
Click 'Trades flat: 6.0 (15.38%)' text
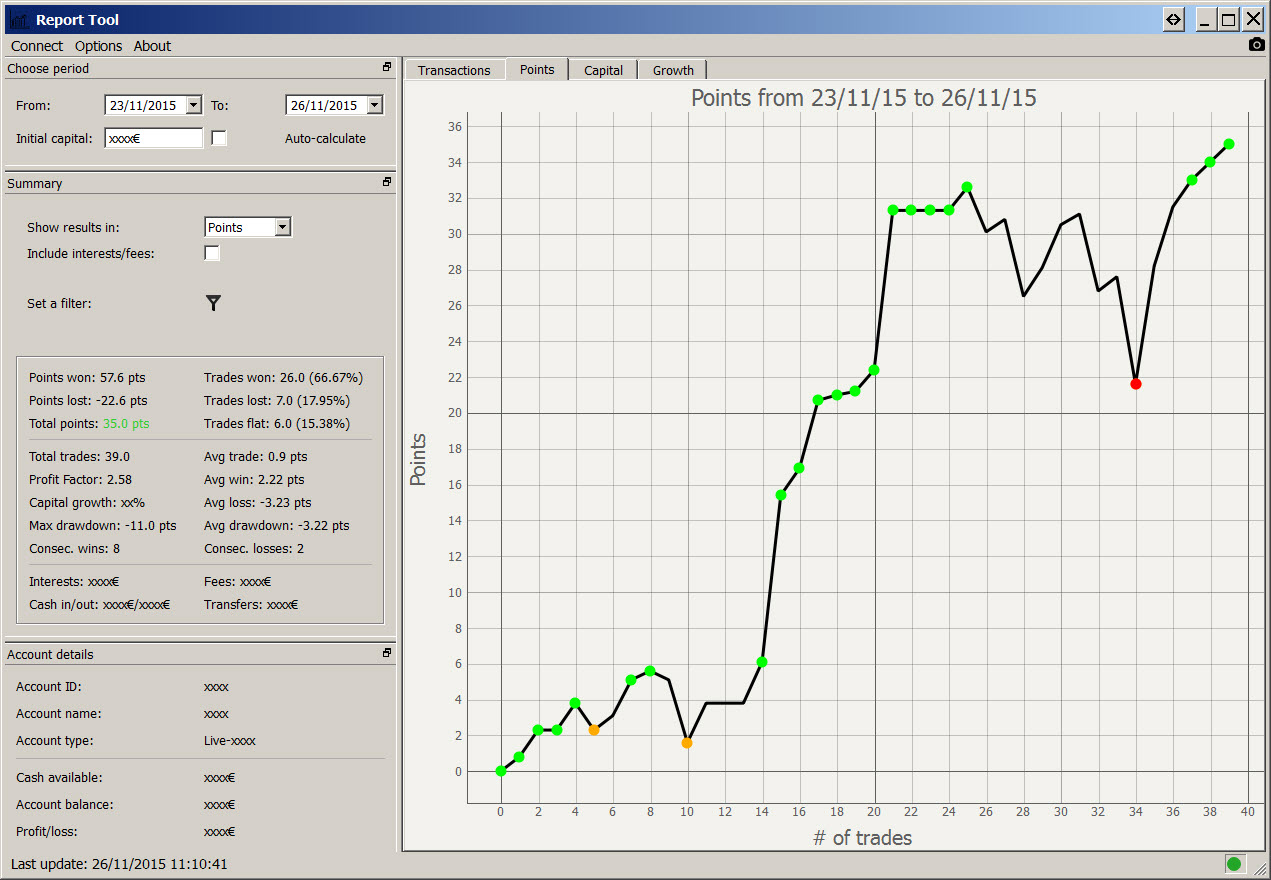277,424
